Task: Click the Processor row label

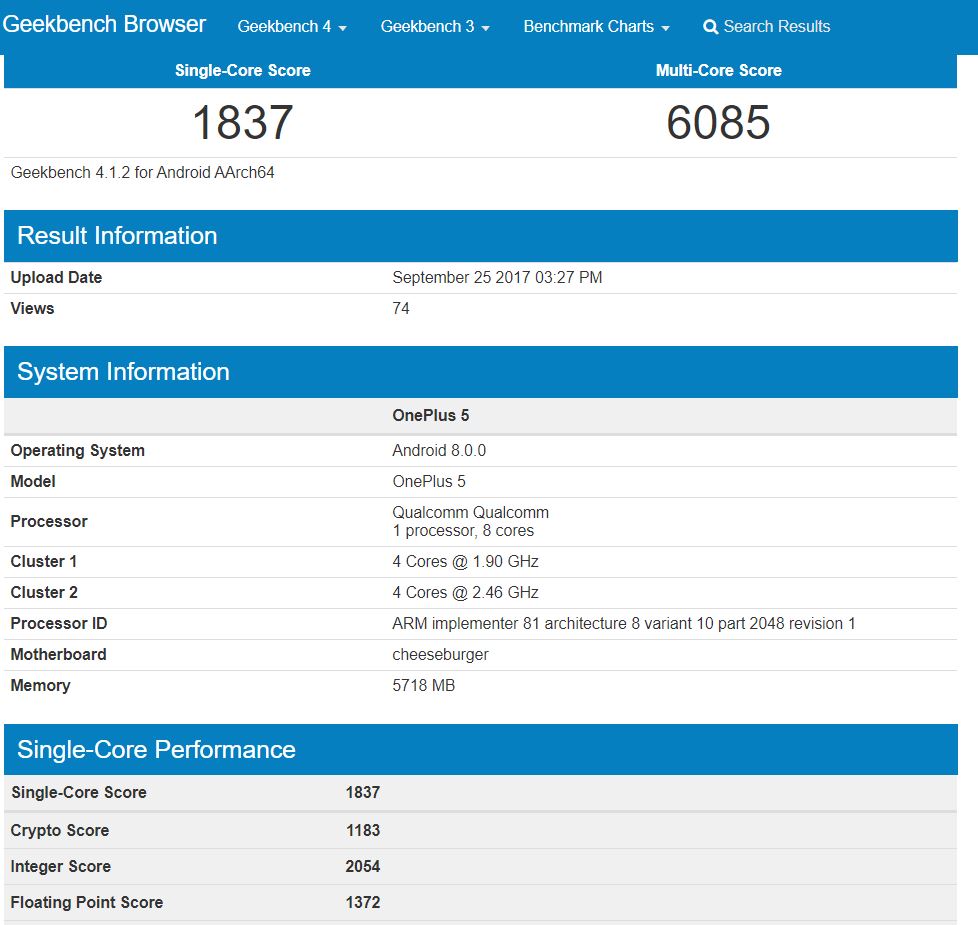Action: [49, 521]
